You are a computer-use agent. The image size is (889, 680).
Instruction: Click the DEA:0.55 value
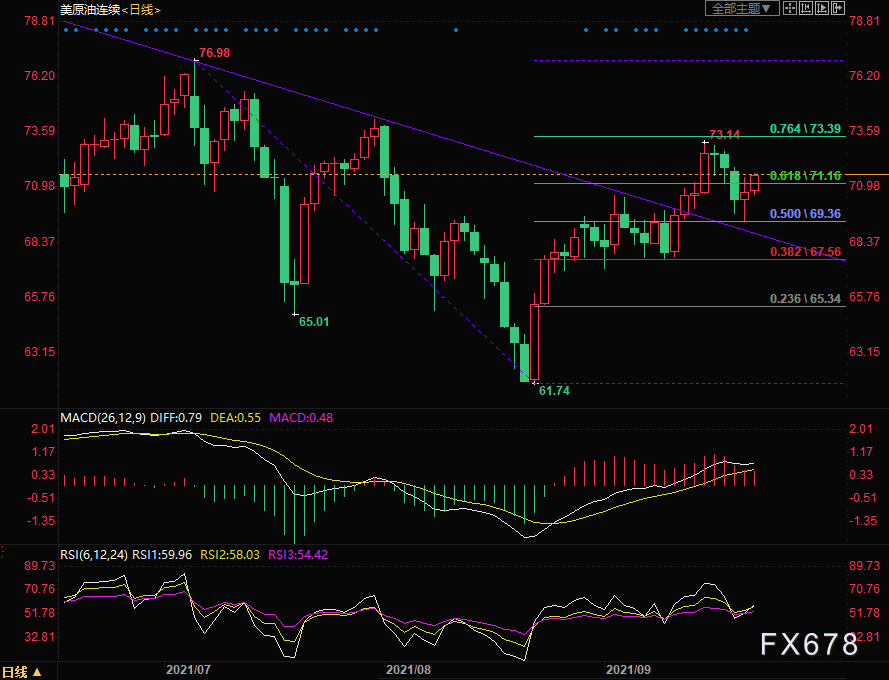[x=235, y=418]
